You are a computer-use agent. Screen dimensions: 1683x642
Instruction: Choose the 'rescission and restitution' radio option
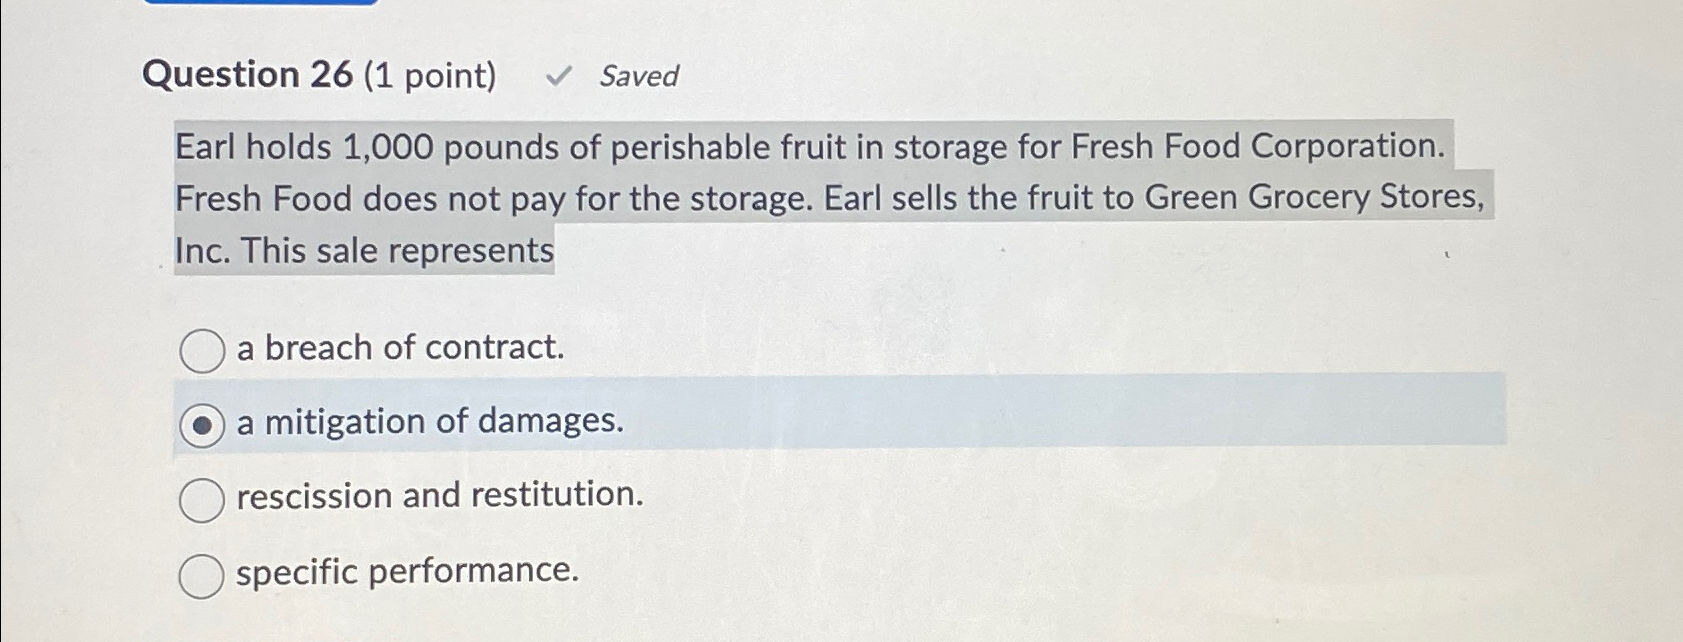point(202,497)
